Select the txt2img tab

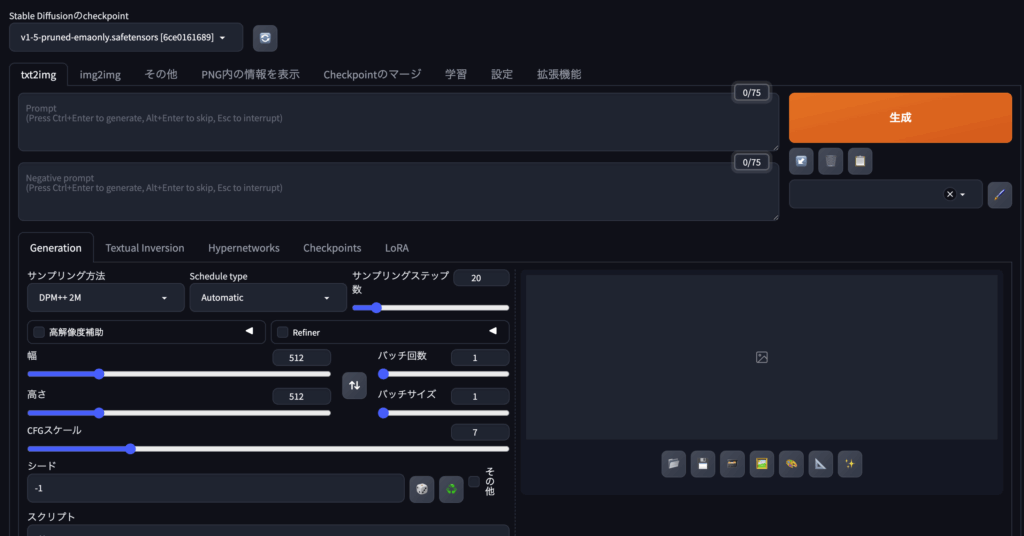click(39, 74)
